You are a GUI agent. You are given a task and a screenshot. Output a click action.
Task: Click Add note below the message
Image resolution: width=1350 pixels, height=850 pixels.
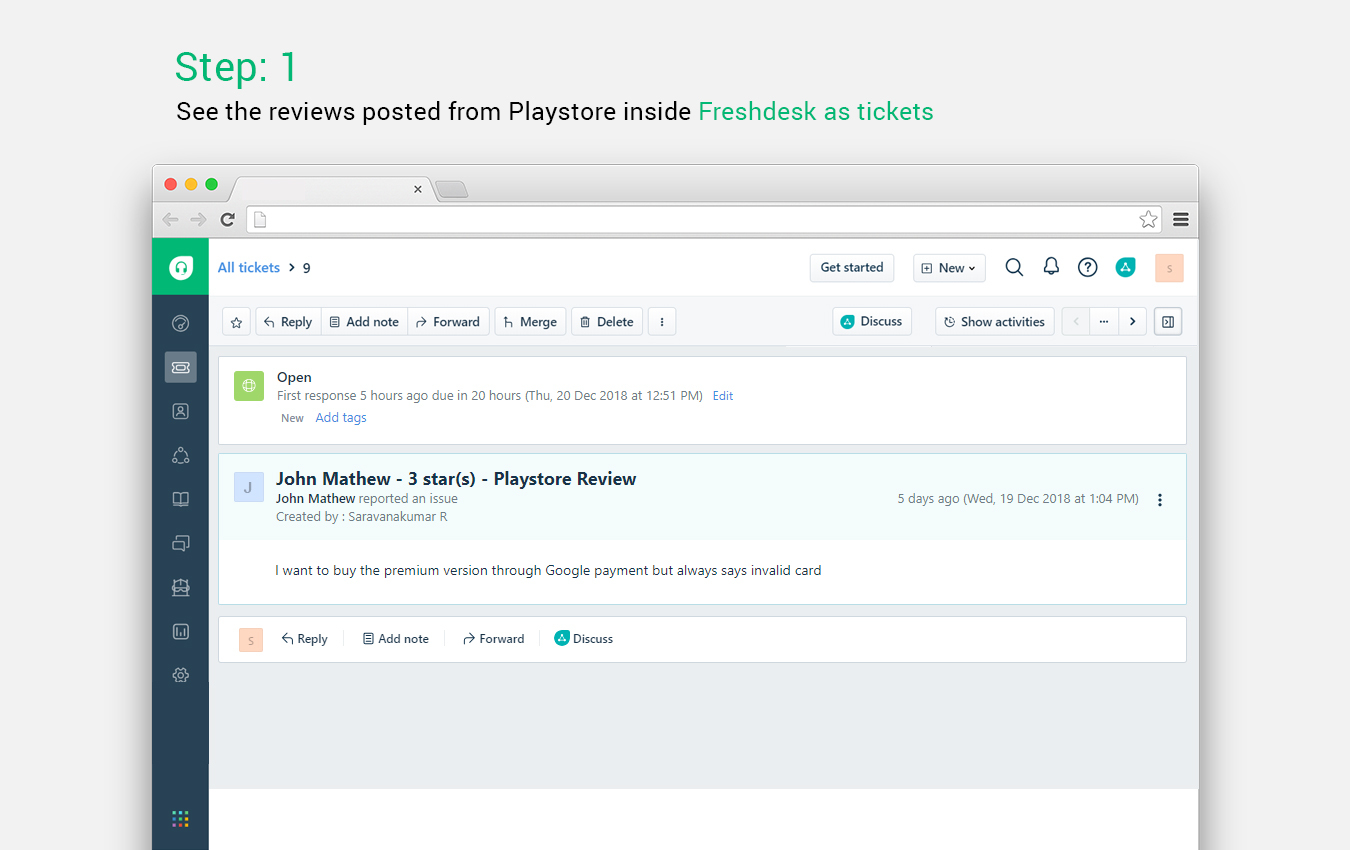tap(395, 638)
